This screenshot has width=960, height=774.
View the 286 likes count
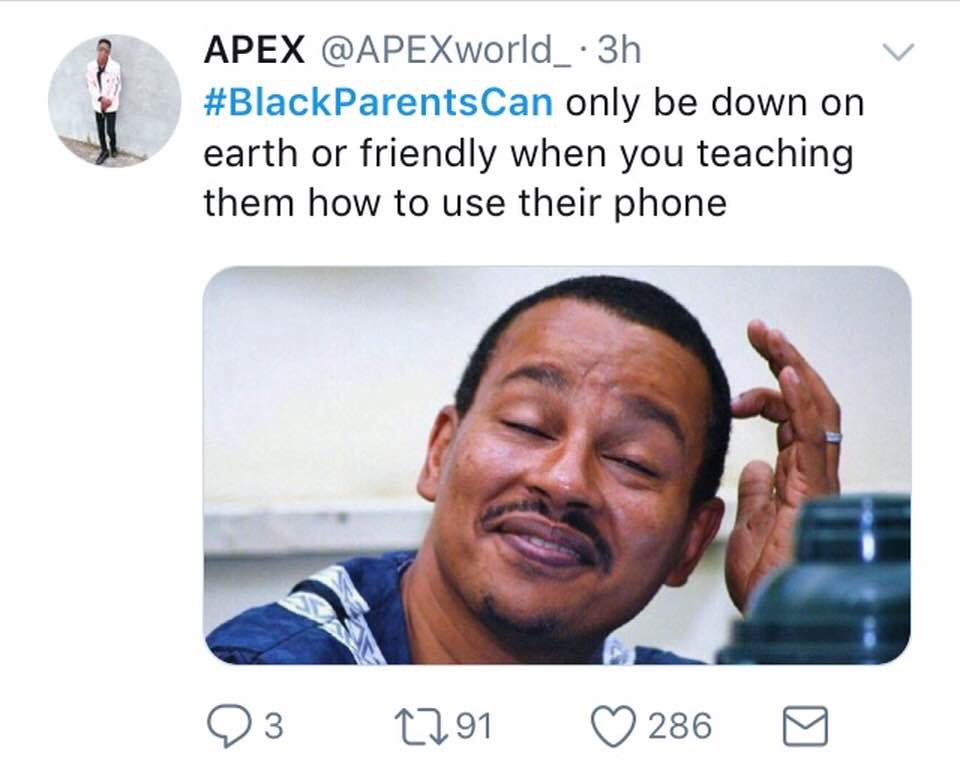click(x=680, y=726)
